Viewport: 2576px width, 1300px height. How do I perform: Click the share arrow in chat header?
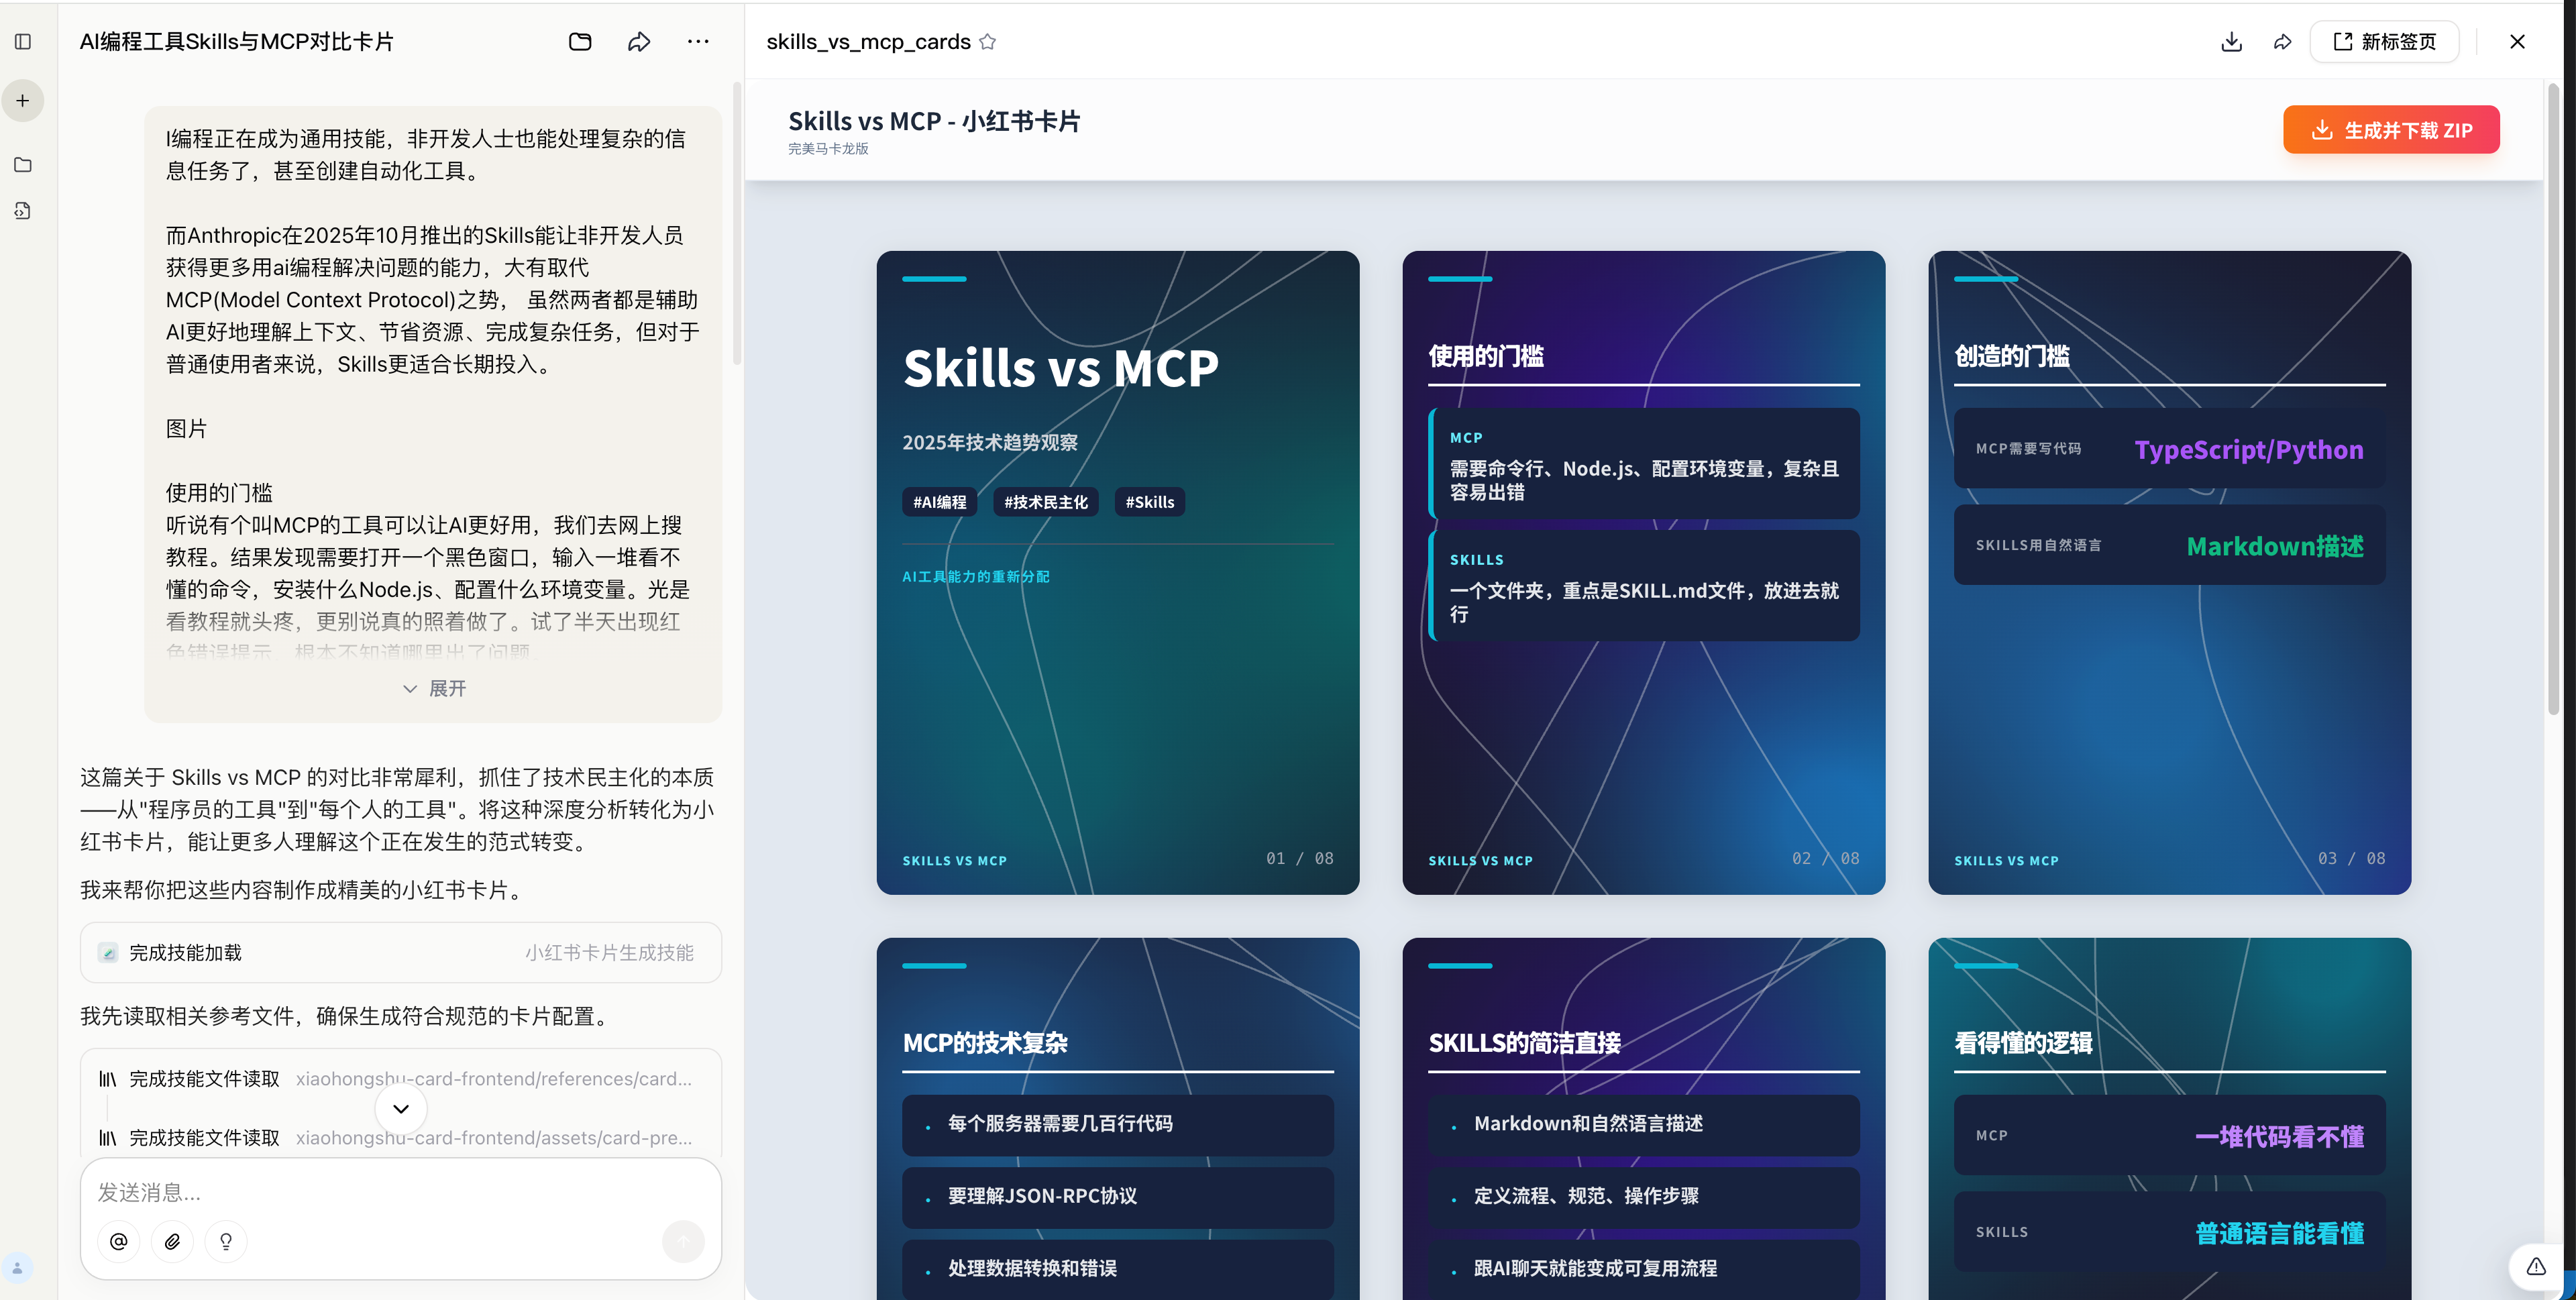[x=639, y=41]
